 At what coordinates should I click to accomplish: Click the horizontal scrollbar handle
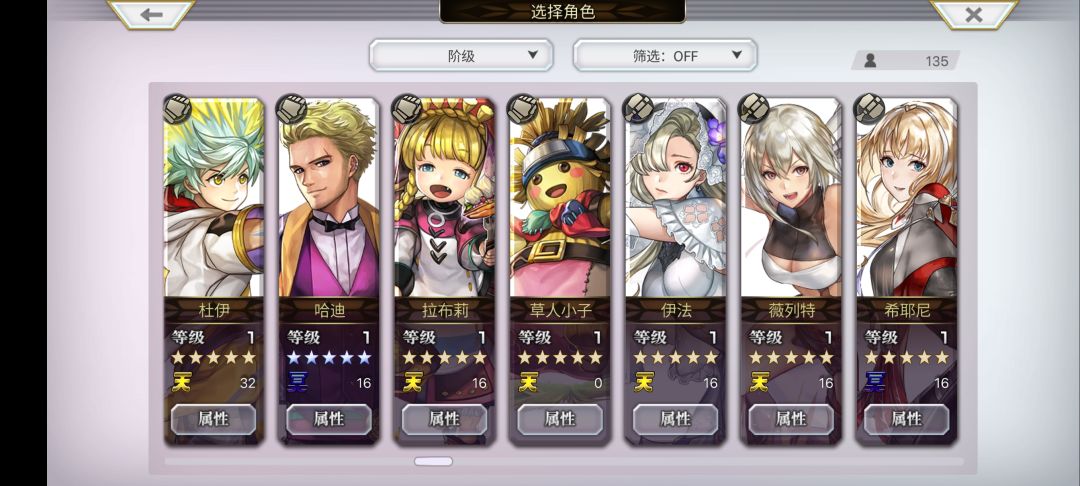433,461
